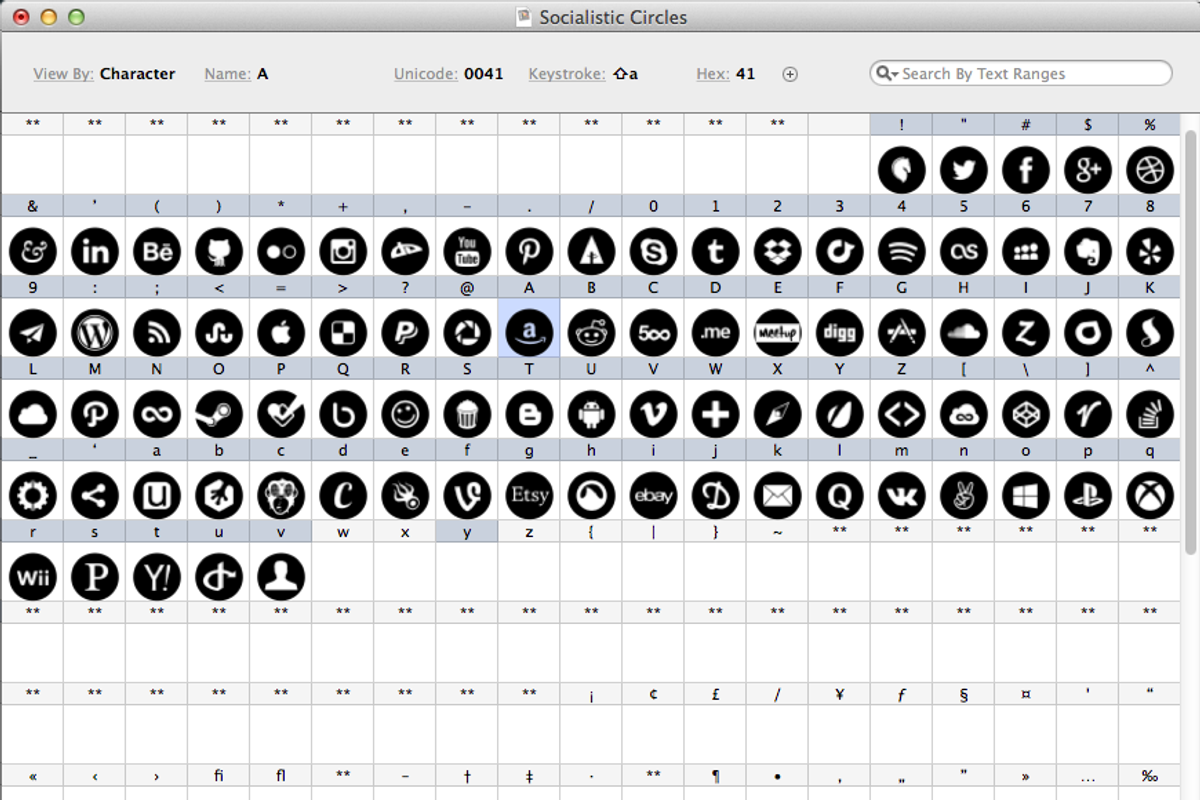Screen dimensions: 1200x800
Task: Choose the RSS feed glyph
Action: coord(157,333)
